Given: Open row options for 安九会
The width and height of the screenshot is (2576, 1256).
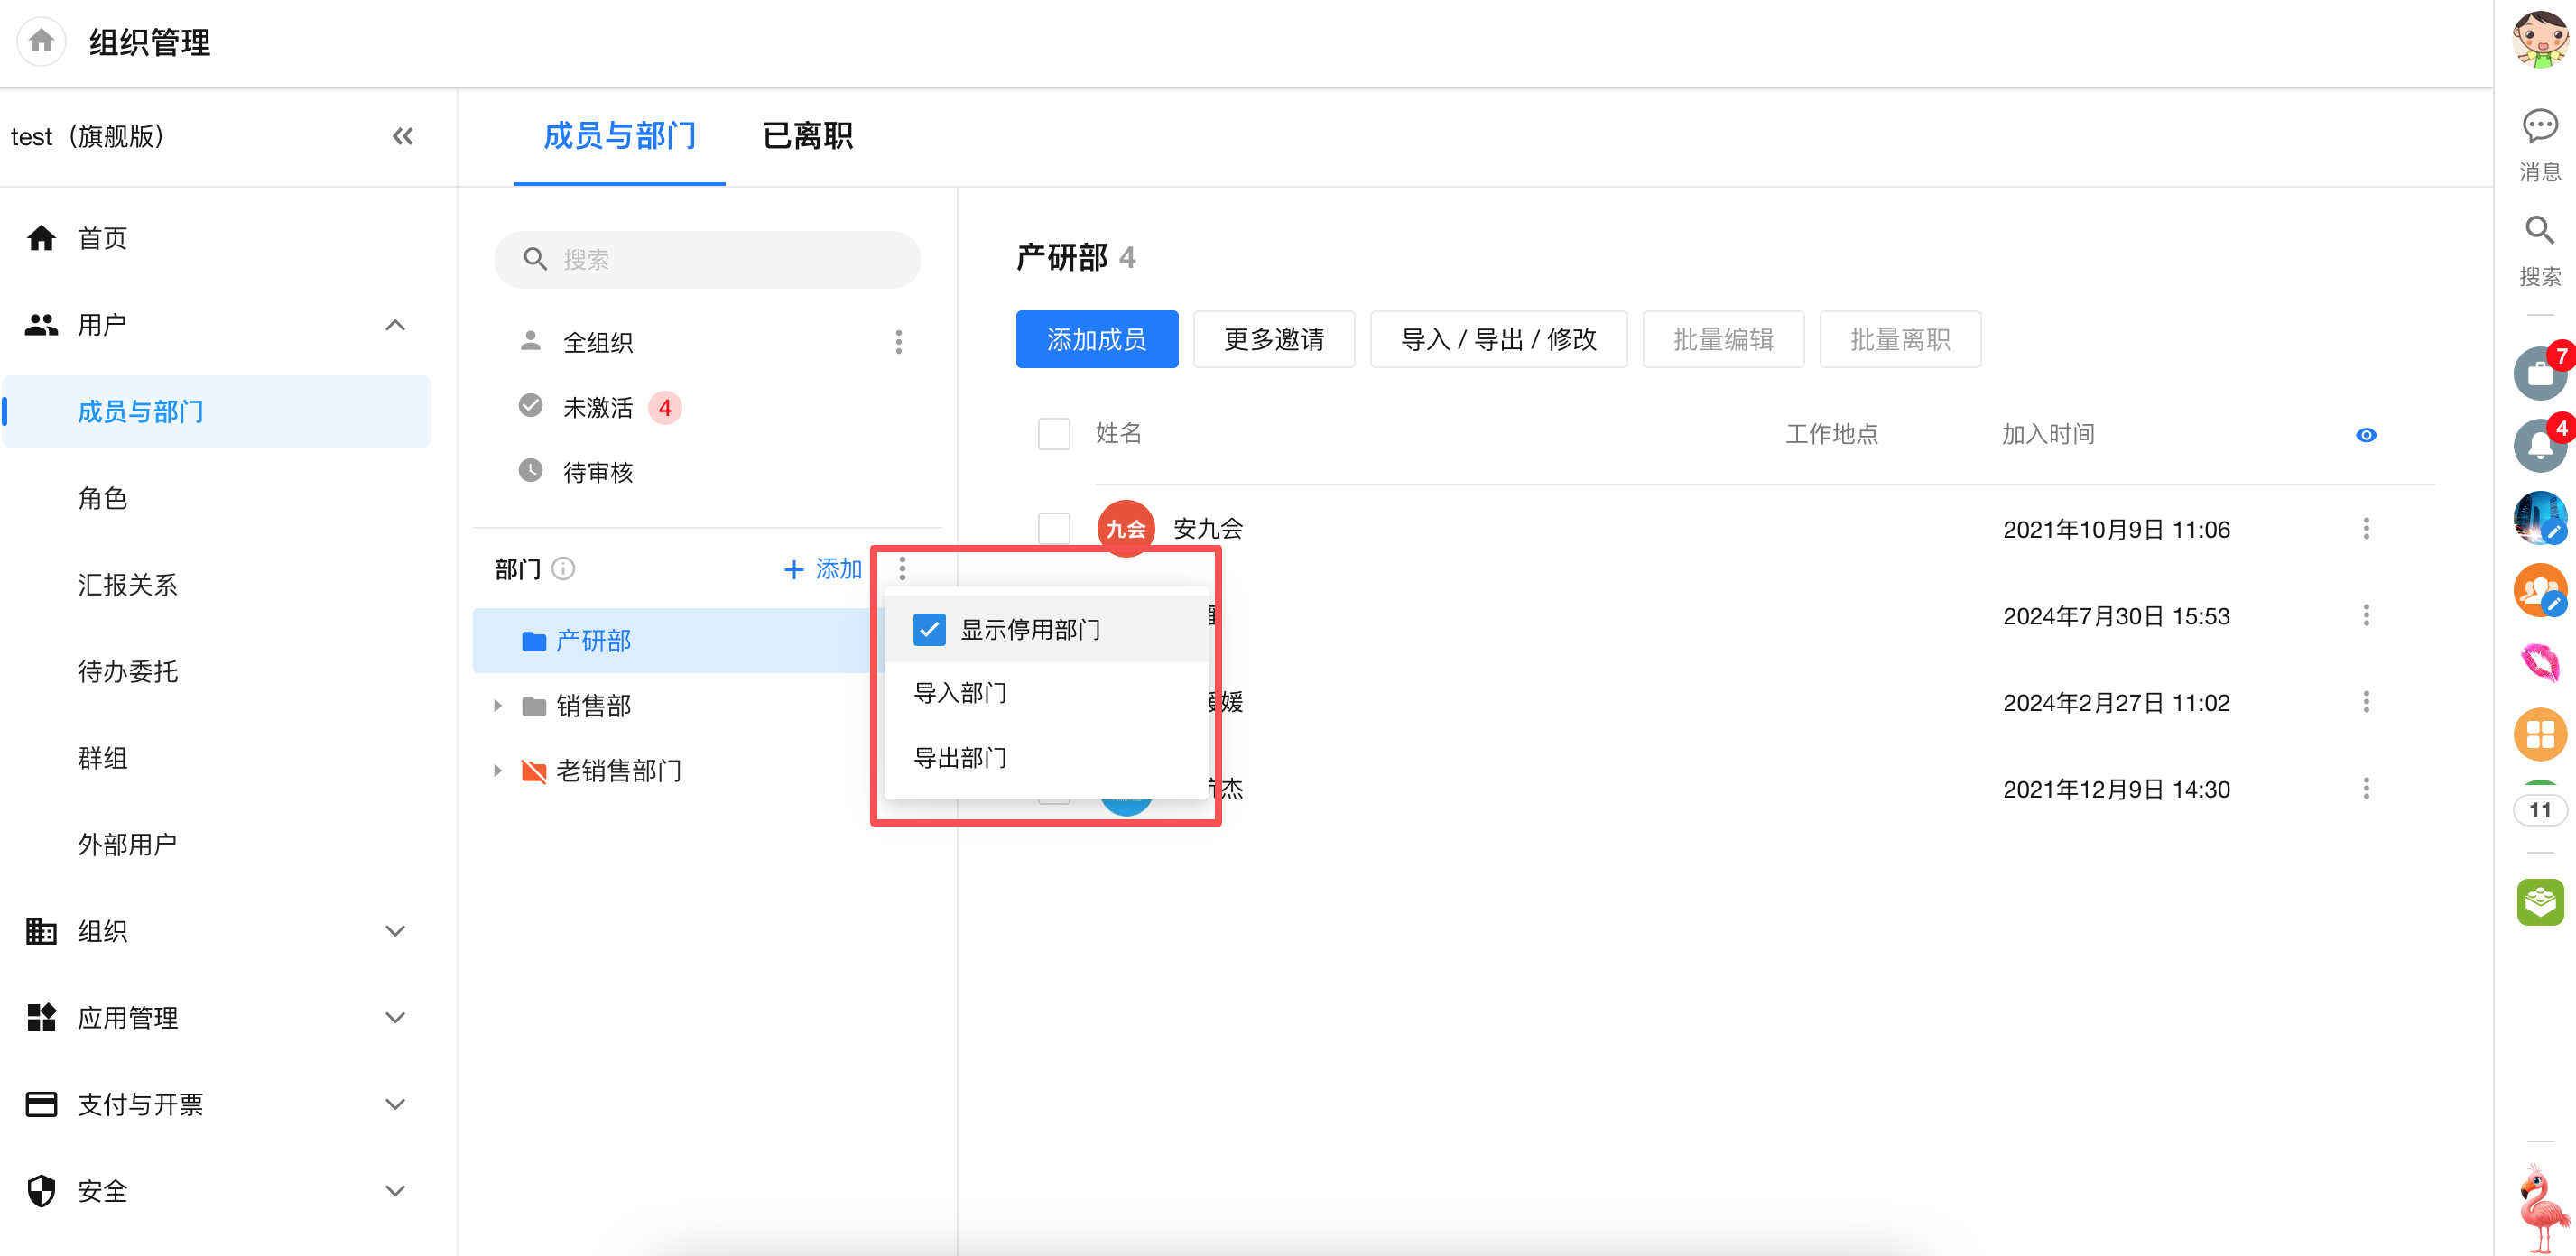Looking at the screenshot, I should point(2365,529).
